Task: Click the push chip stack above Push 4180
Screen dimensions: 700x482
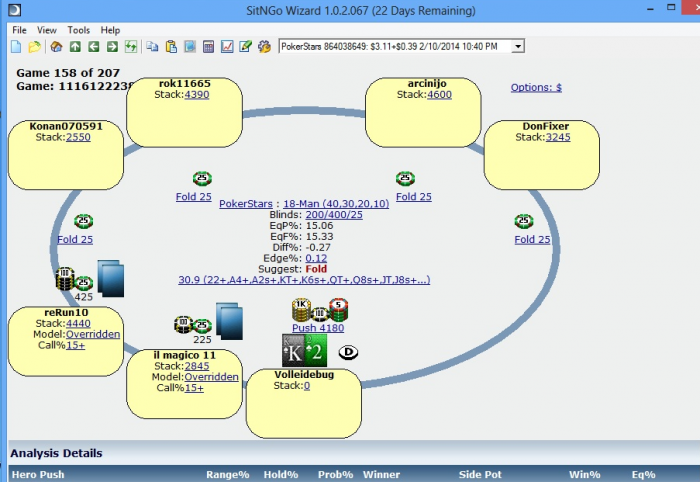Action: click(320, 310)
